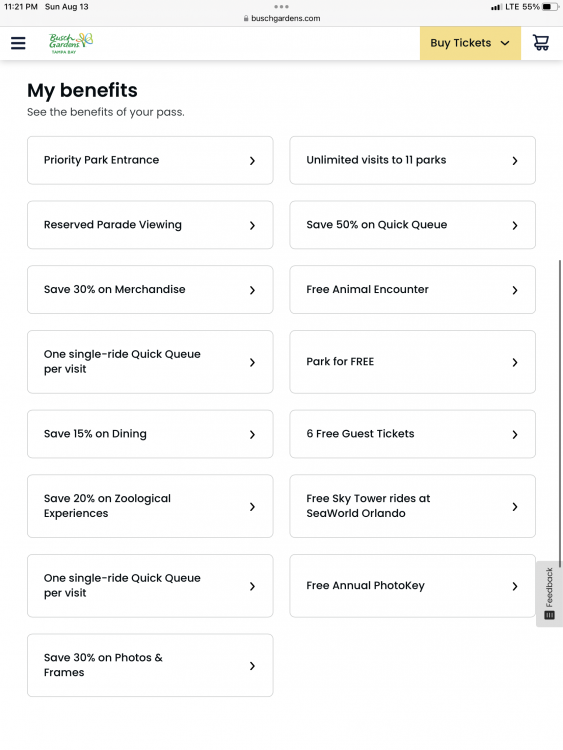Expand the Buy Tickets dropdown
The image size is (563, 750).
(x=470, y=43)
